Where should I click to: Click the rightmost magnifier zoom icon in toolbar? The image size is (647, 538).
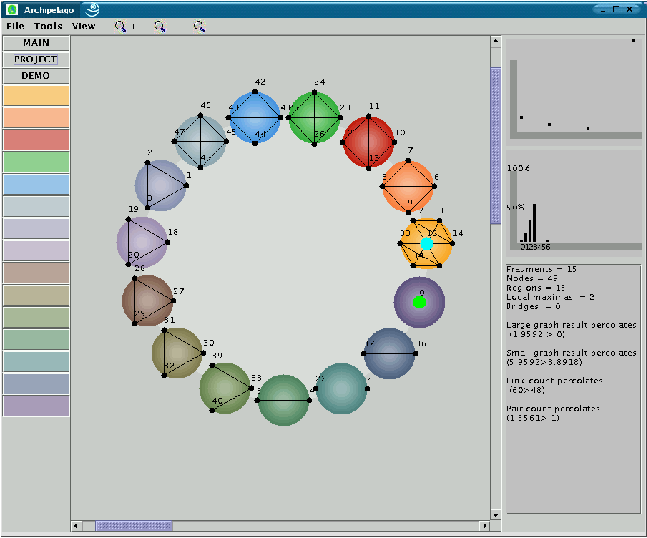[x=199, y=26]
